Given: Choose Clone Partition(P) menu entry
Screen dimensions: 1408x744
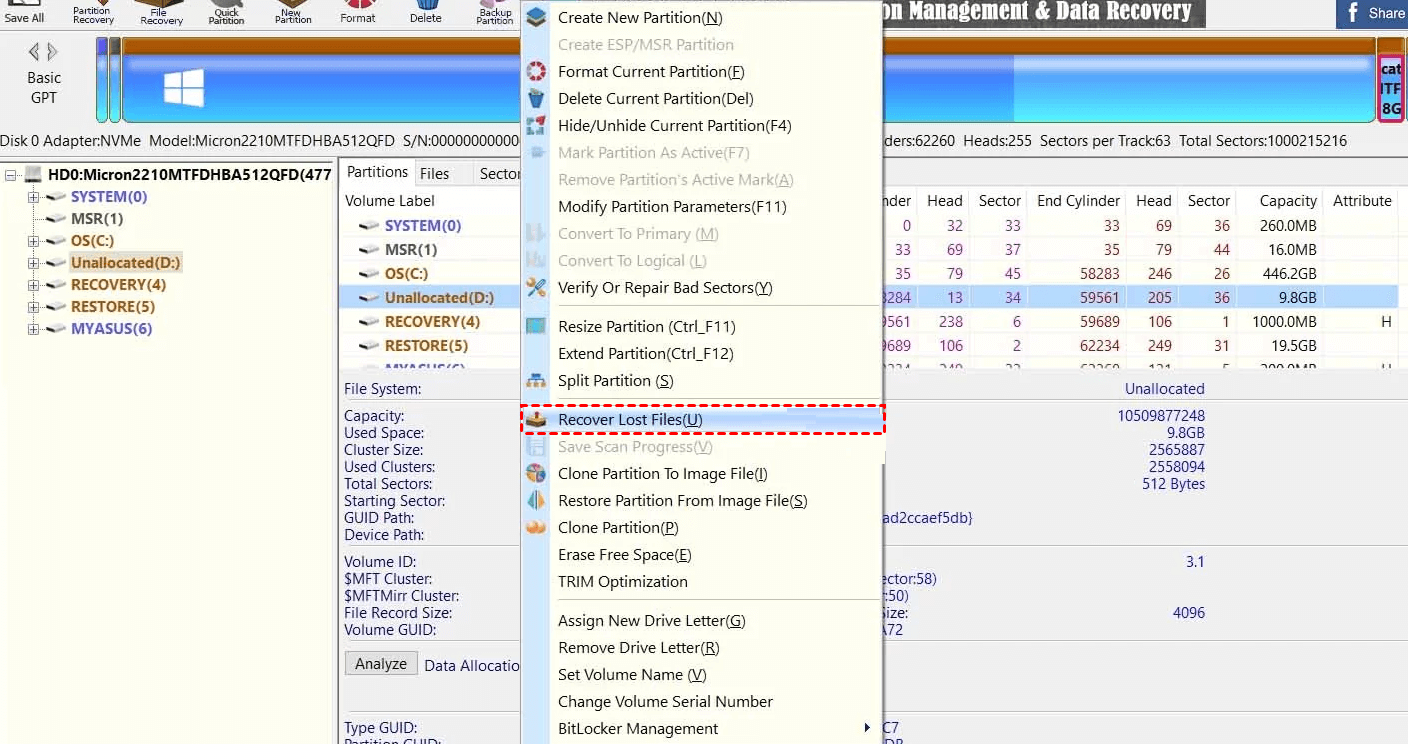Looking at the screenshot, I should (702, 528).
